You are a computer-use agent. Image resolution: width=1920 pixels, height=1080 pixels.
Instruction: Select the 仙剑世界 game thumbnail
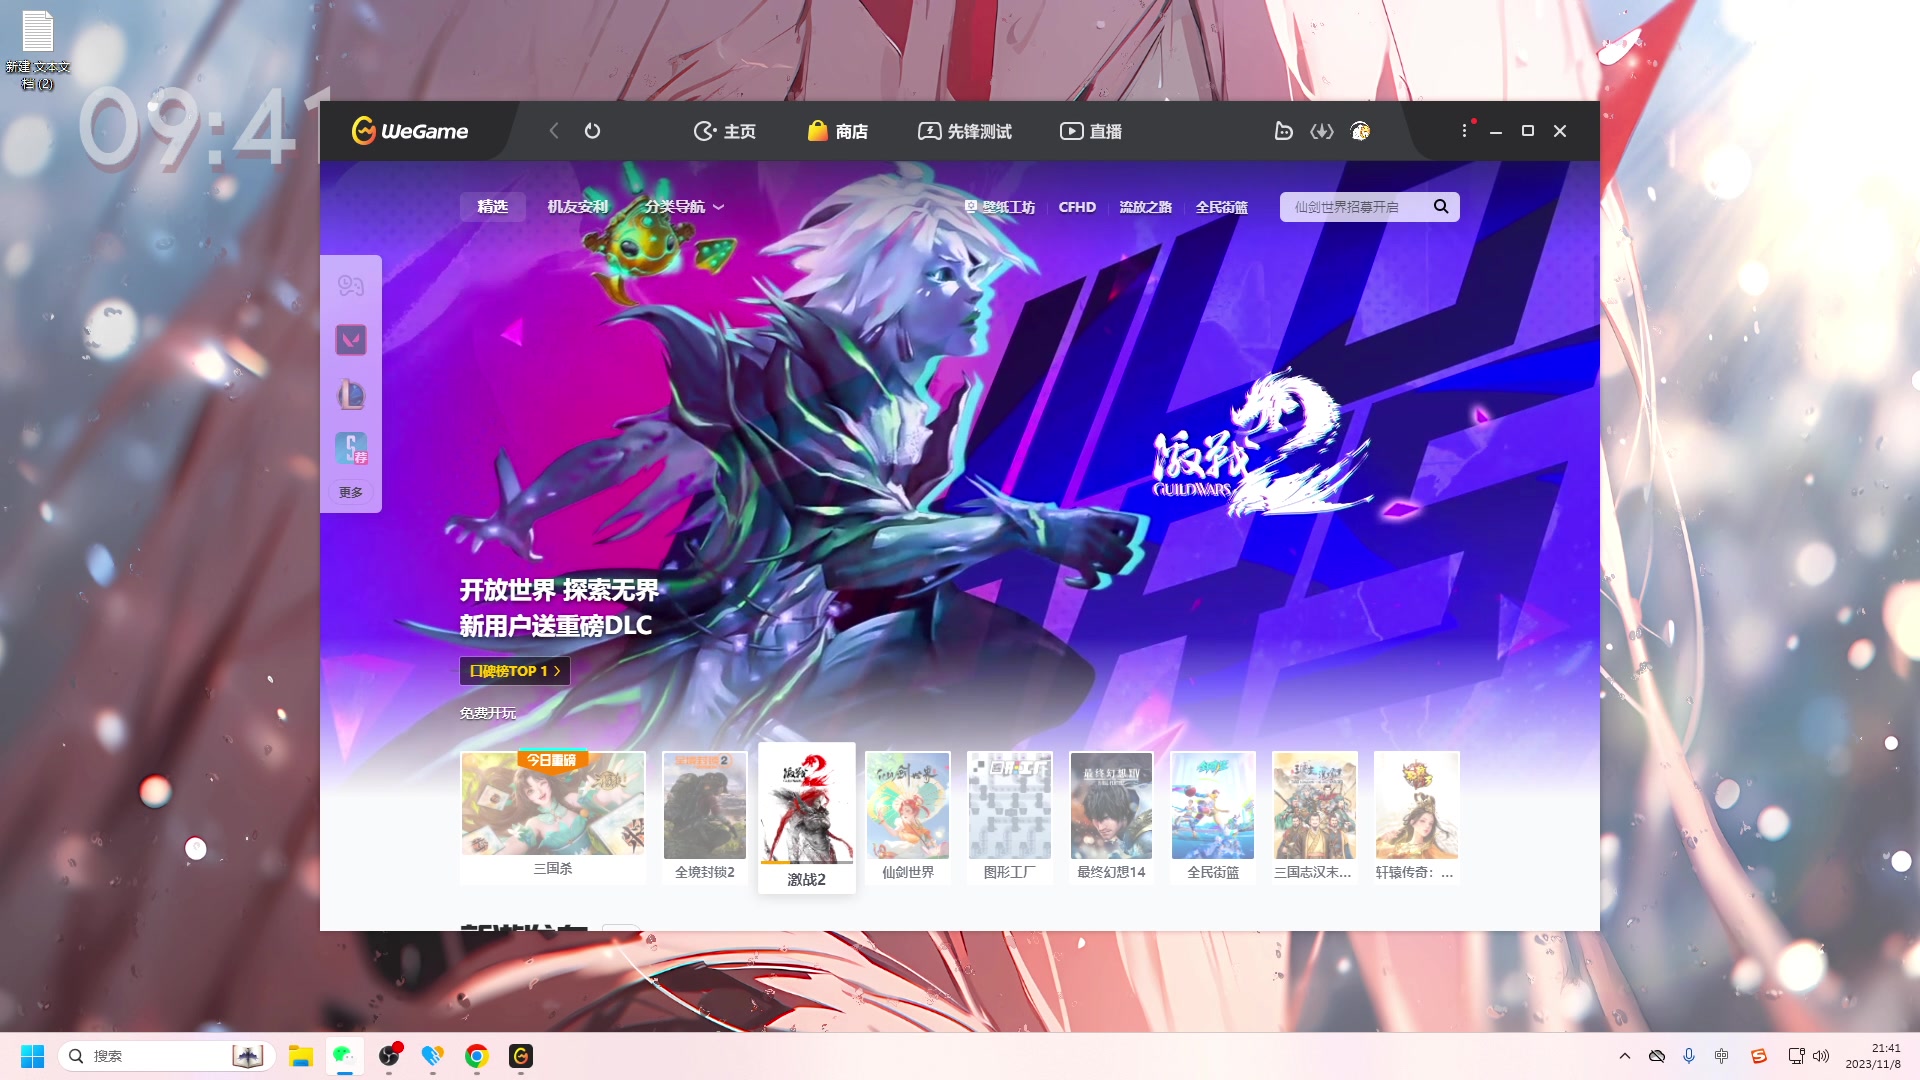(908, 817)
